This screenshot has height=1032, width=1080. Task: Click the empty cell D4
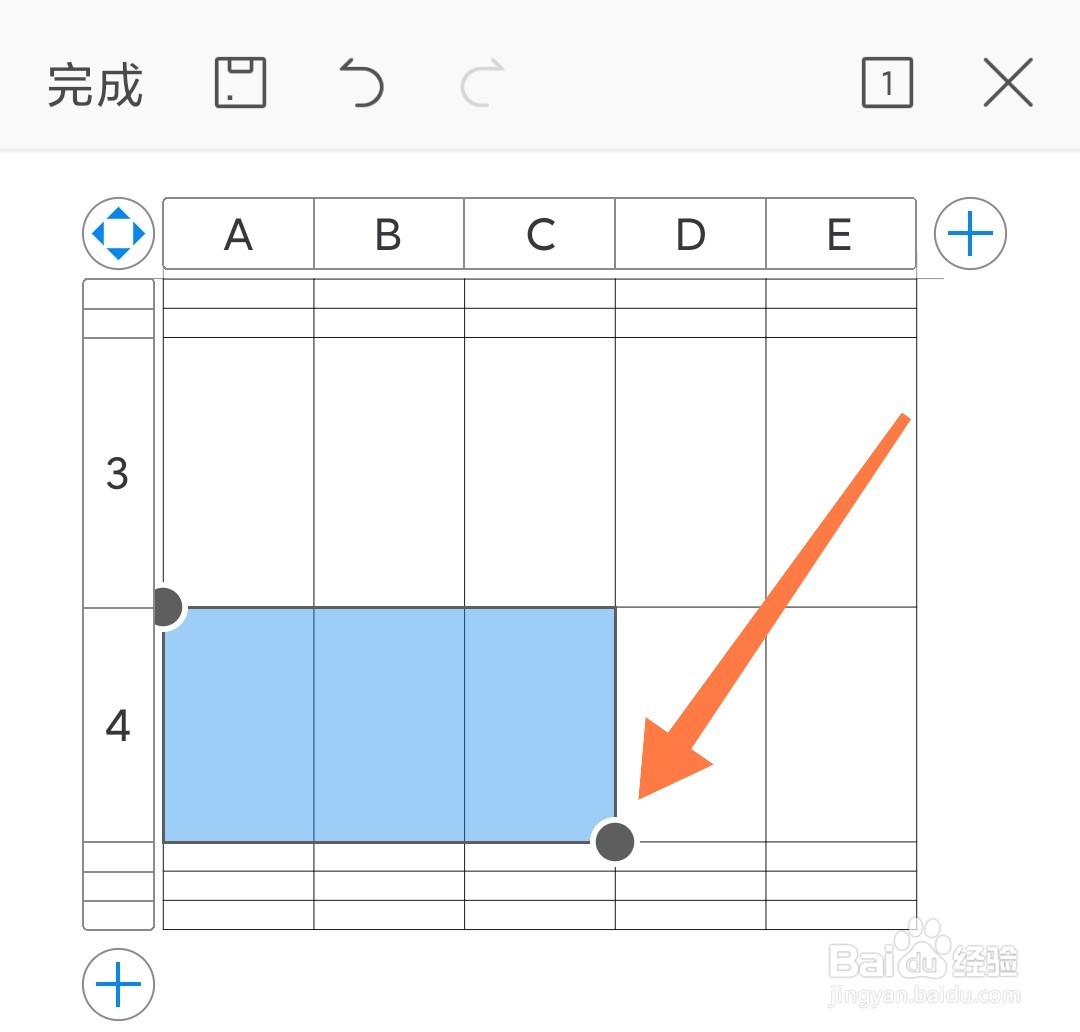coord(690,725)
